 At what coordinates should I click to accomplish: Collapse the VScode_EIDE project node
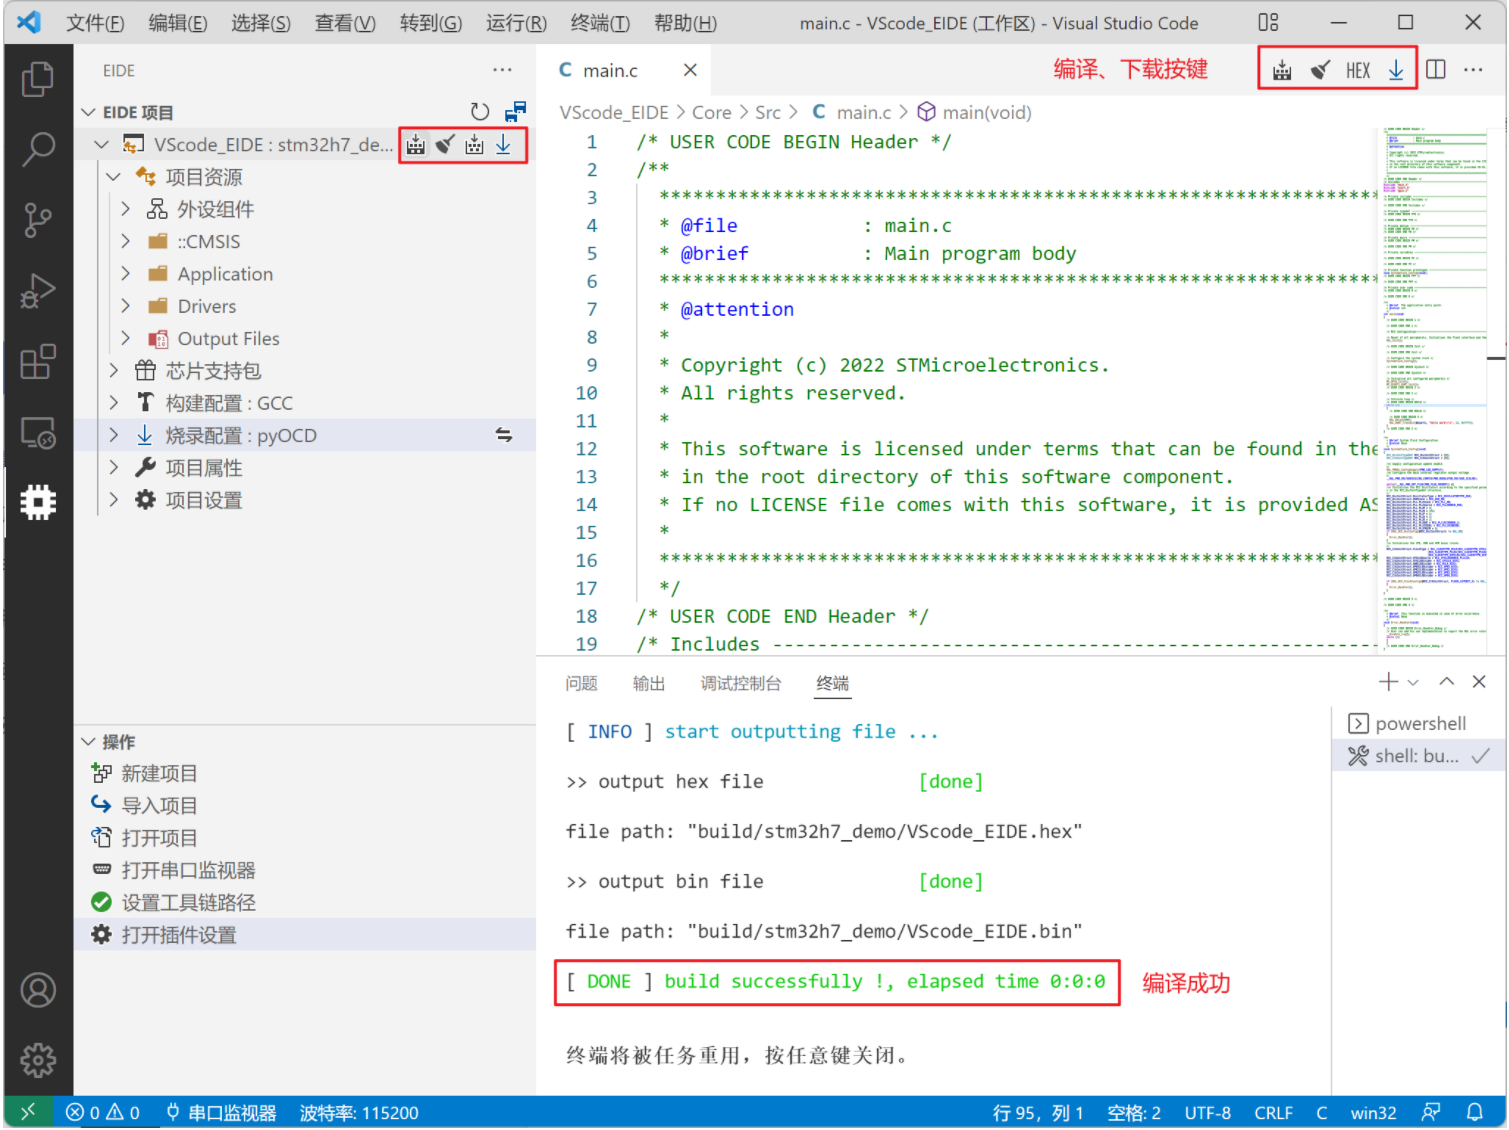pos(101,145)
